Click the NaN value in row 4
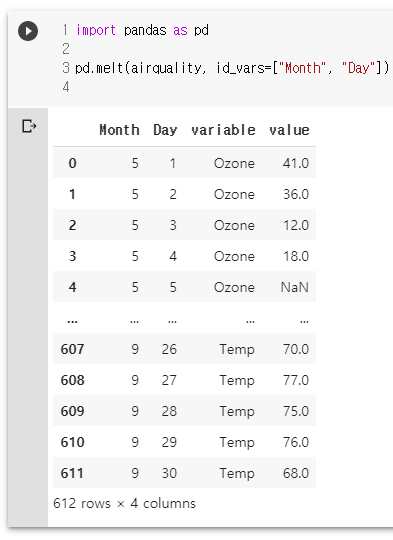Image resolution: width=393 pixels, height=540 pixels. tap(294, 287)
